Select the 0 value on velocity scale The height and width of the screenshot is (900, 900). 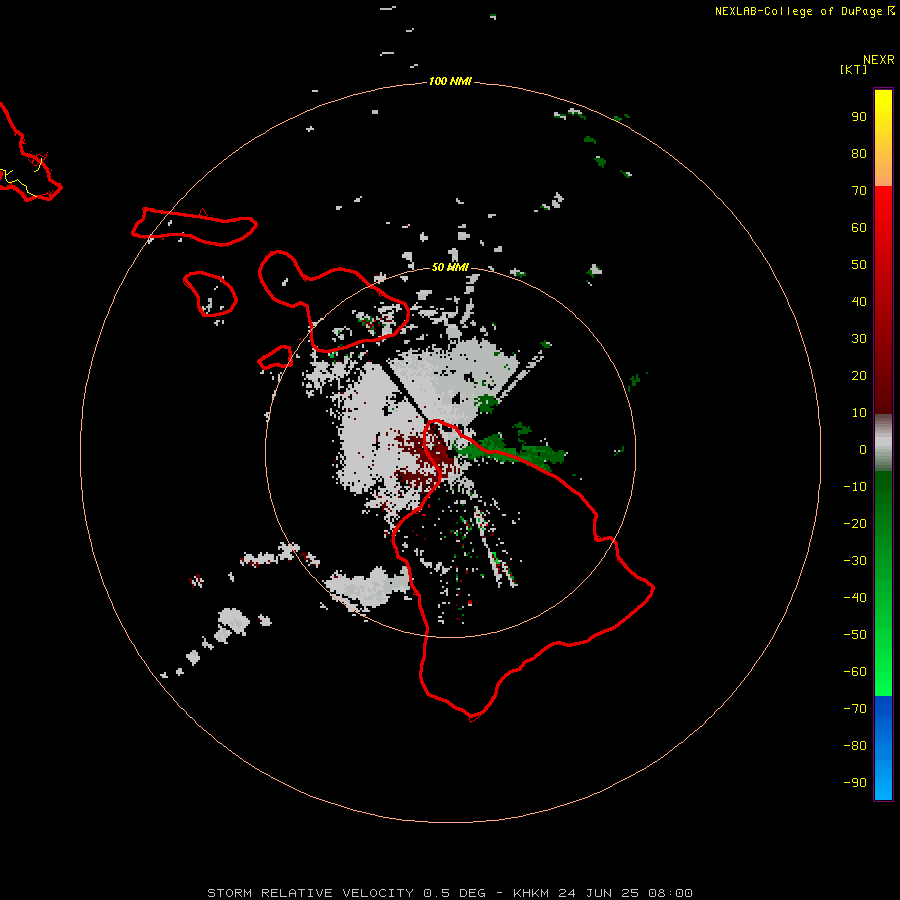click(863, 450)
